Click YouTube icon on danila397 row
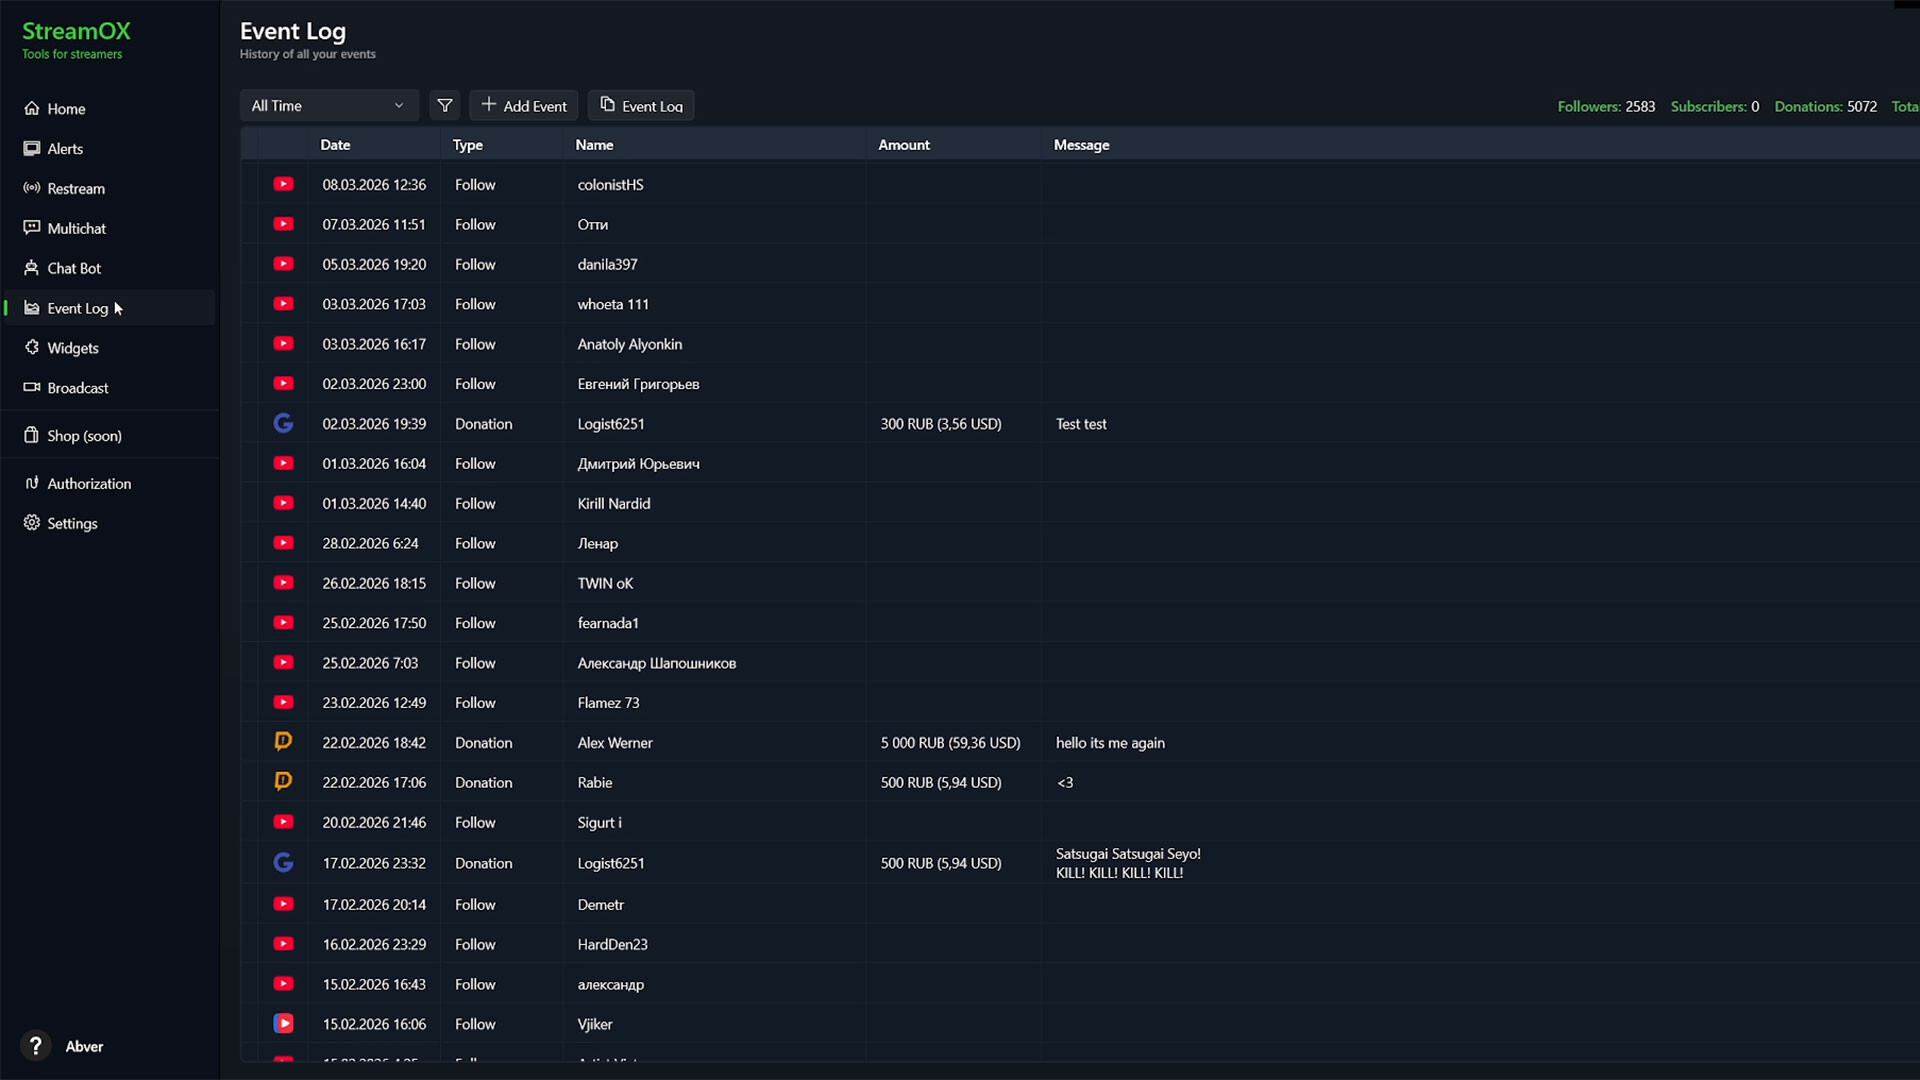Screen dimensions: 1920x1080 tap(284, 264)
